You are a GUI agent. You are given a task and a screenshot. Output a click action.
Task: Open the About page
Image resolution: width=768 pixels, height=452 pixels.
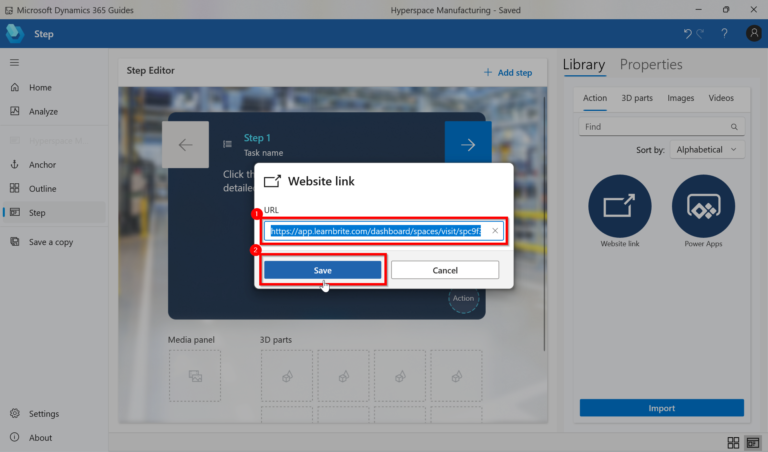[x=40, y=438]
